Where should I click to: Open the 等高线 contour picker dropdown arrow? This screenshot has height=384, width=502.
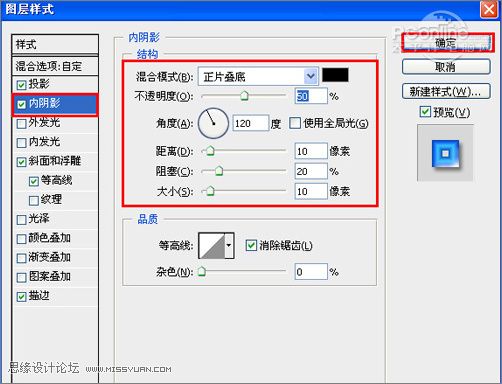tap(229, 246)
